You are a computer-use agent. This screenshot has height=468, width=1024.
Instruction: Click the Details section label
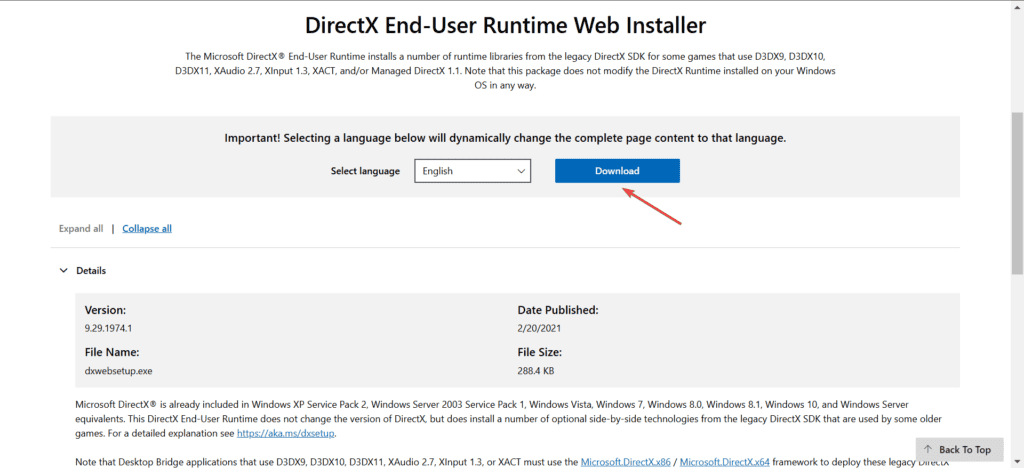point(91,270)
